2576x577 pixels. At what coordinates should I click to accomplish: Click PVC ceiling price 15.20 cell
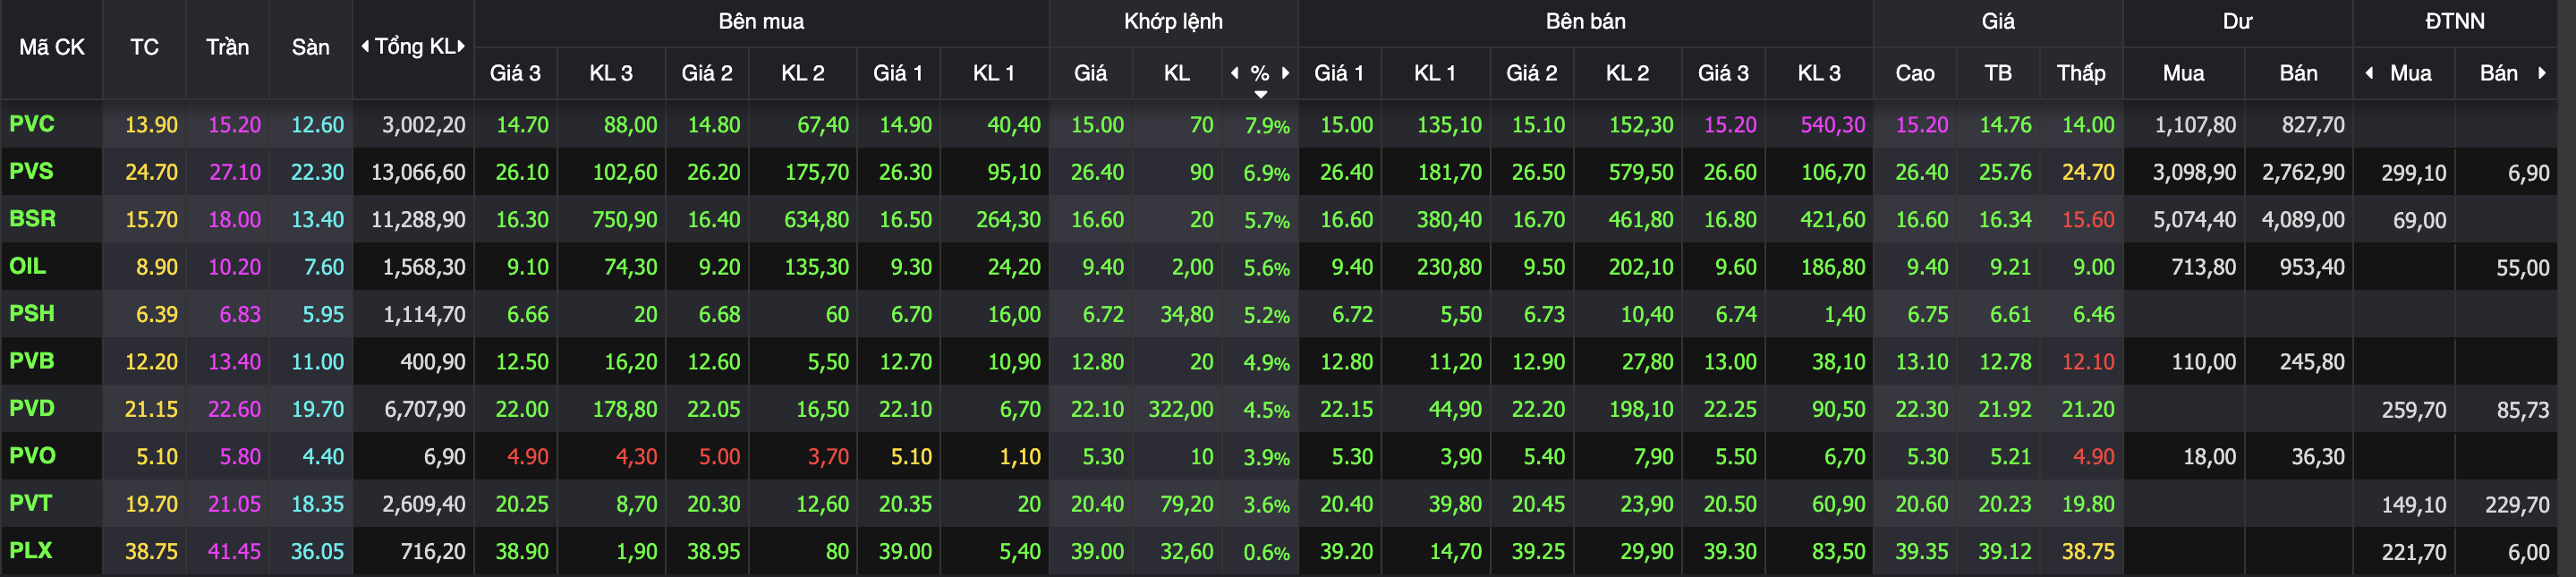pyautogui.click(x=234, y=125)
